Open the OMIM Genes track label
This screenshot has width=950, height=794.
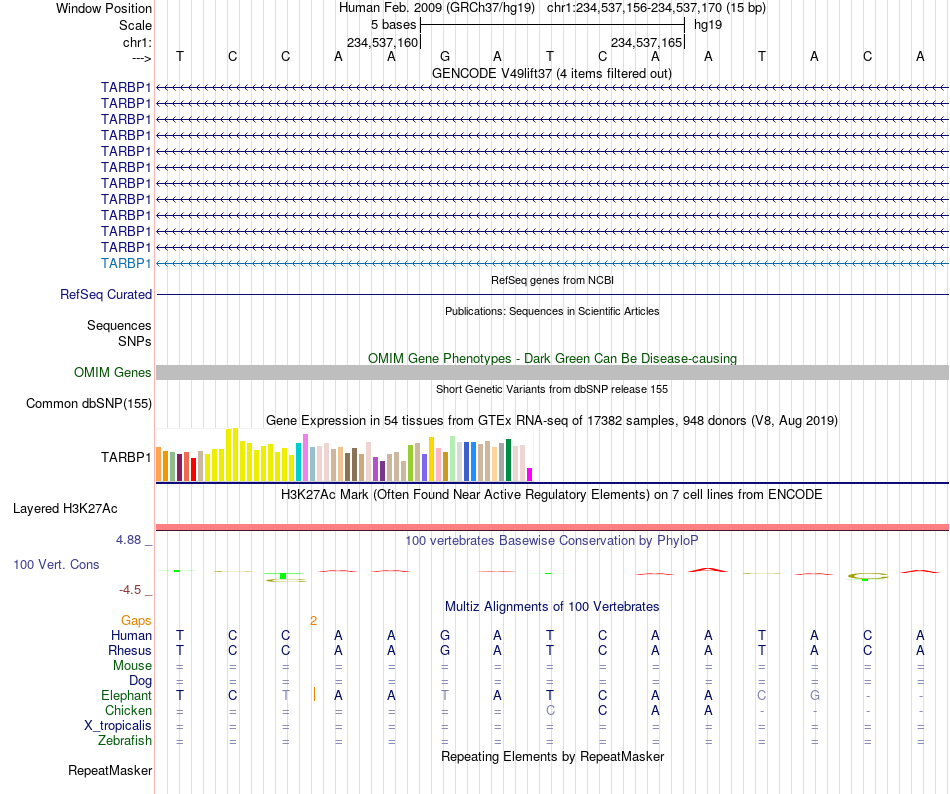(112, 372)
